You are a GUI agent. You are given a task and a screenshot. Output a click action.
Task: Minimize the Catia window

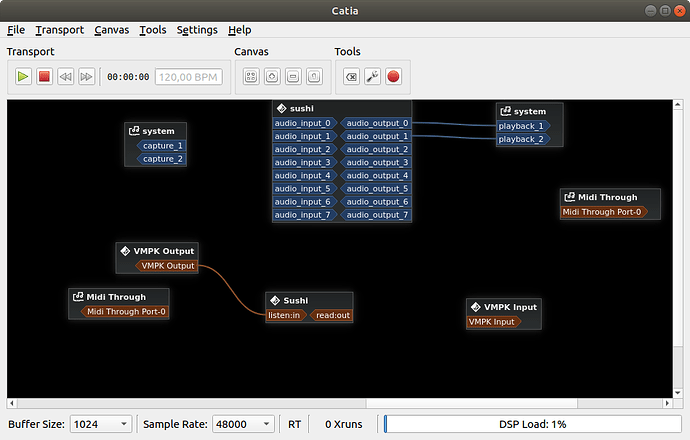tap(650, 11)
